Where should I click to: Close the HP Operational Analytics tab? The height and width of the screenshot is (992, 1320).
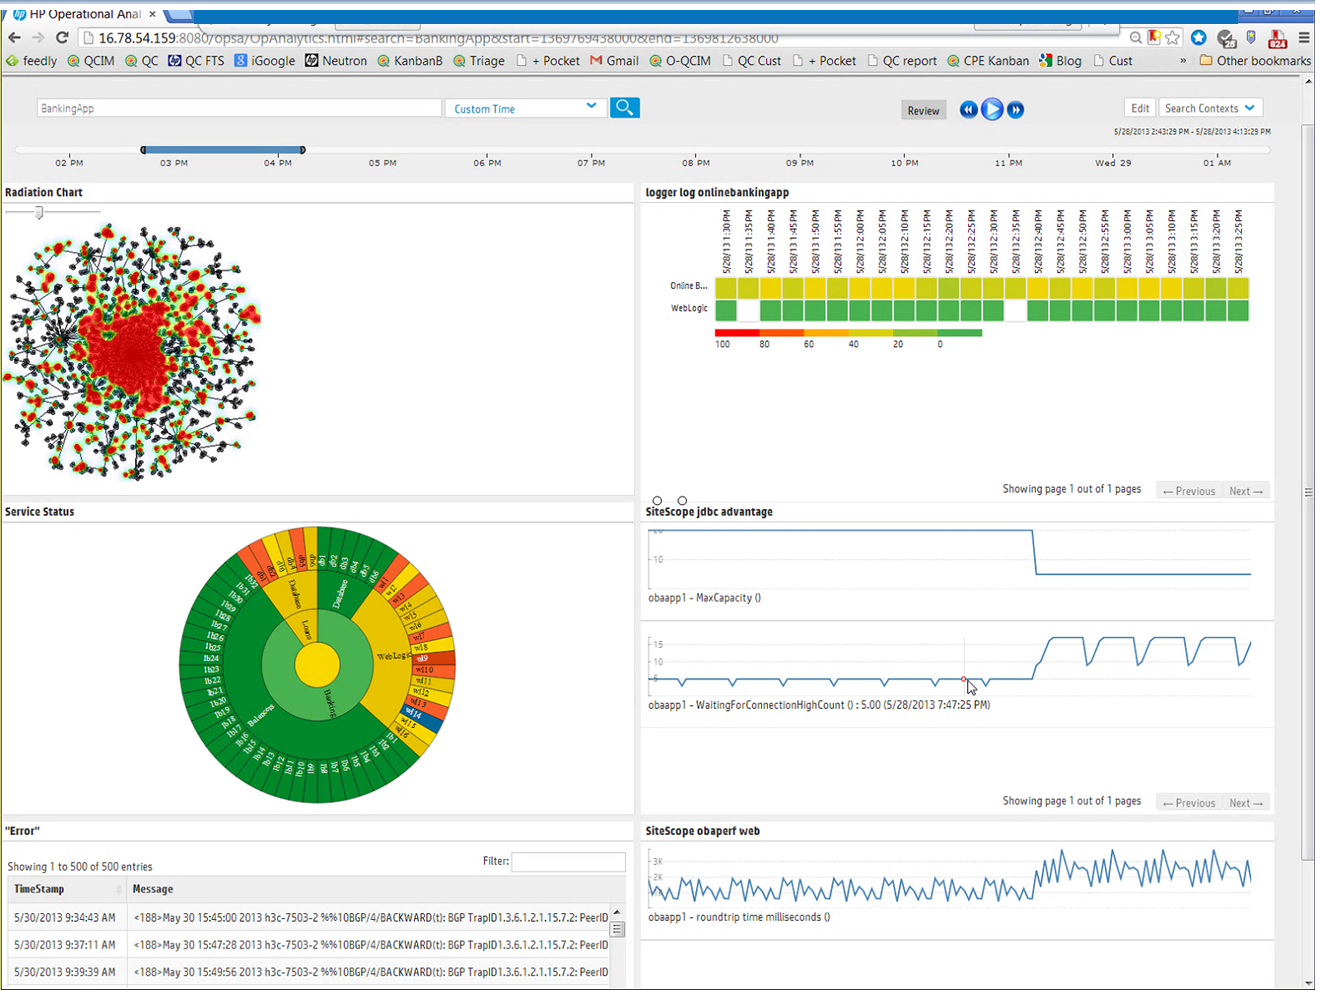[152, 14]
